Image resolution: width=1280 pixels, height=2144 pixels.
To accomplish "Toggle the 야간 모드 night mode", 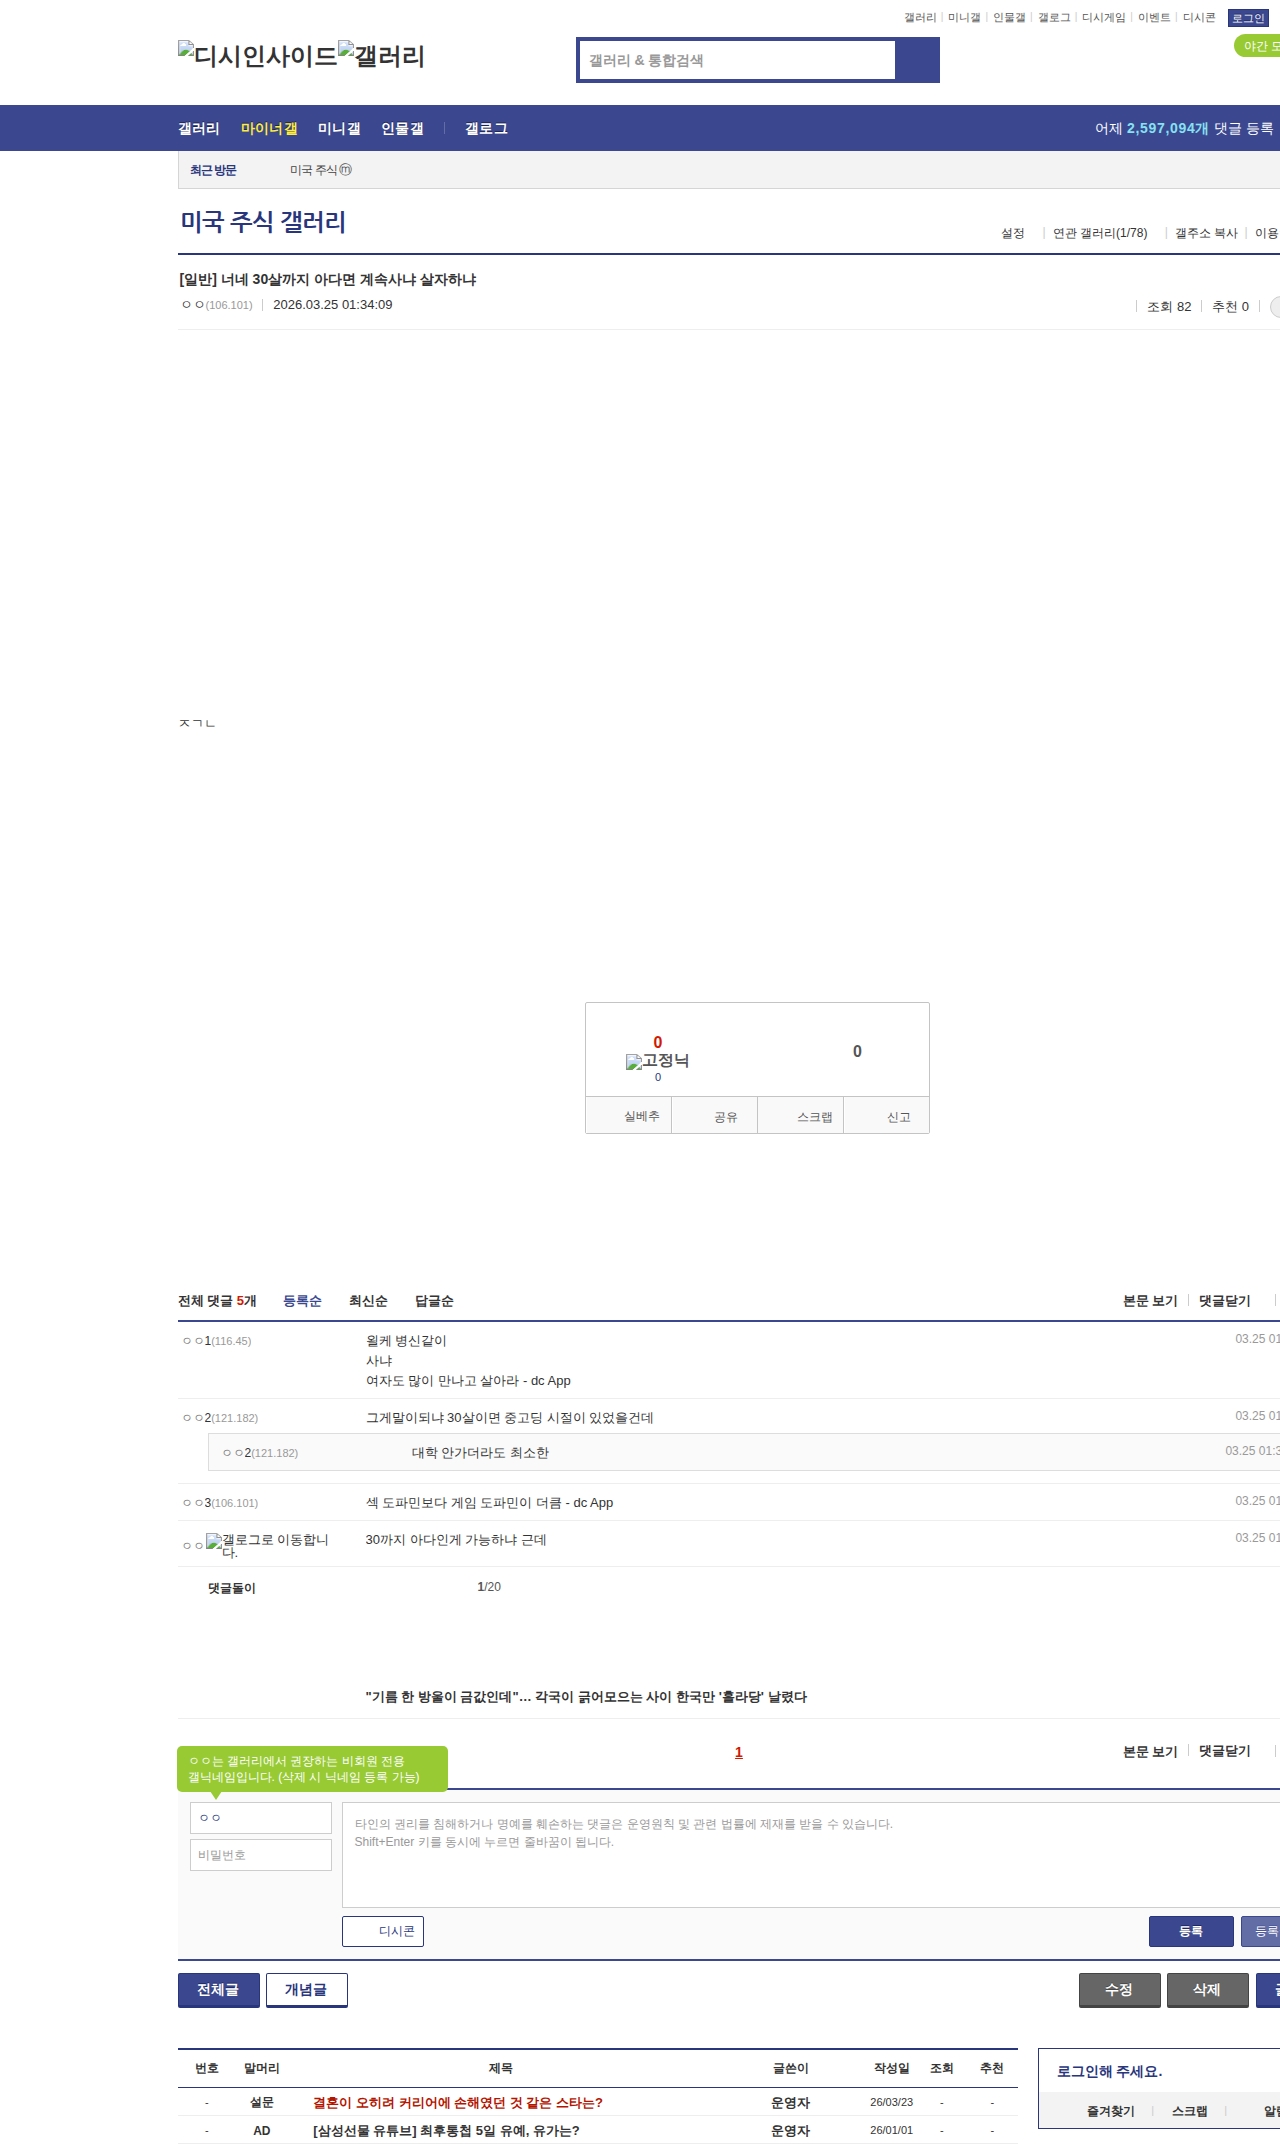I will pos(1258,46).
